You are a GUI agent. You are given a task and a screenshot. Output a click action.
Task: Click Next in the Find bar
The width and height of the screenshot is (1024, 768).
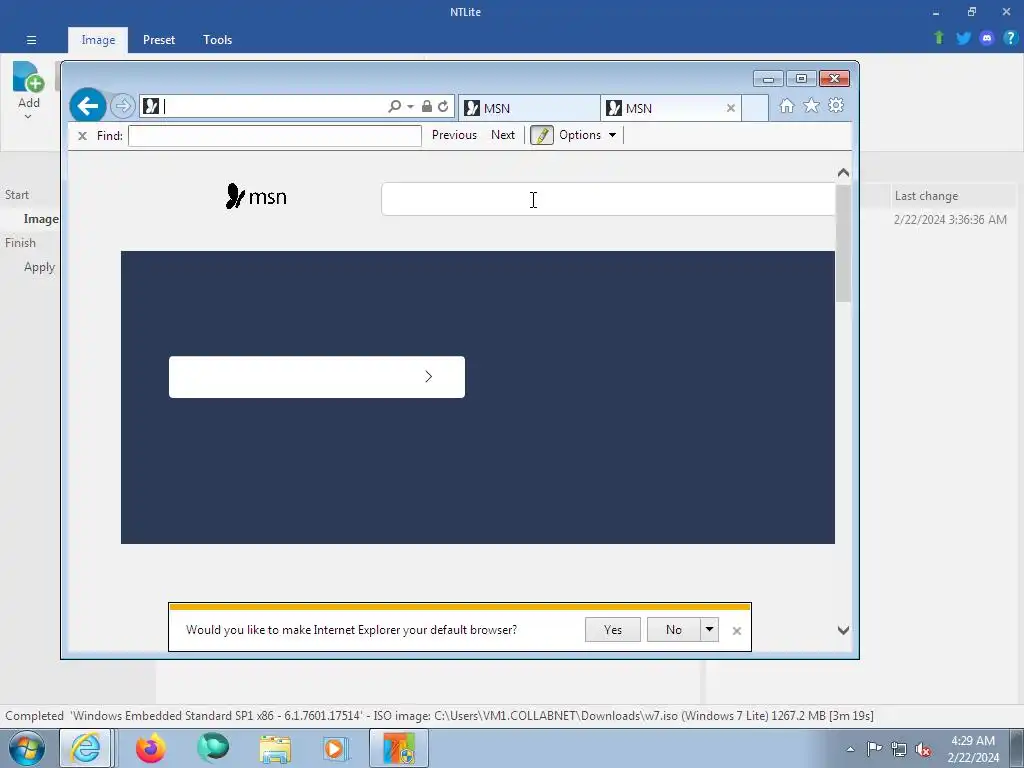[503, 135]
